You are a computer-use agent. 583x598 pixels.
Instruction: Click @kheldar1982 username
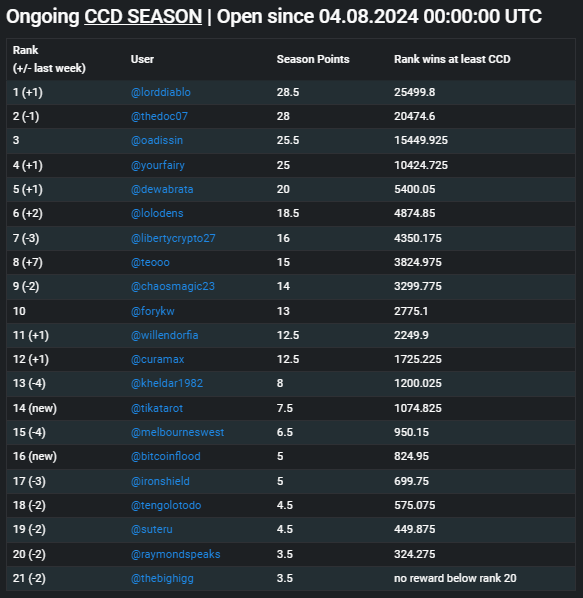pos(167,383)
